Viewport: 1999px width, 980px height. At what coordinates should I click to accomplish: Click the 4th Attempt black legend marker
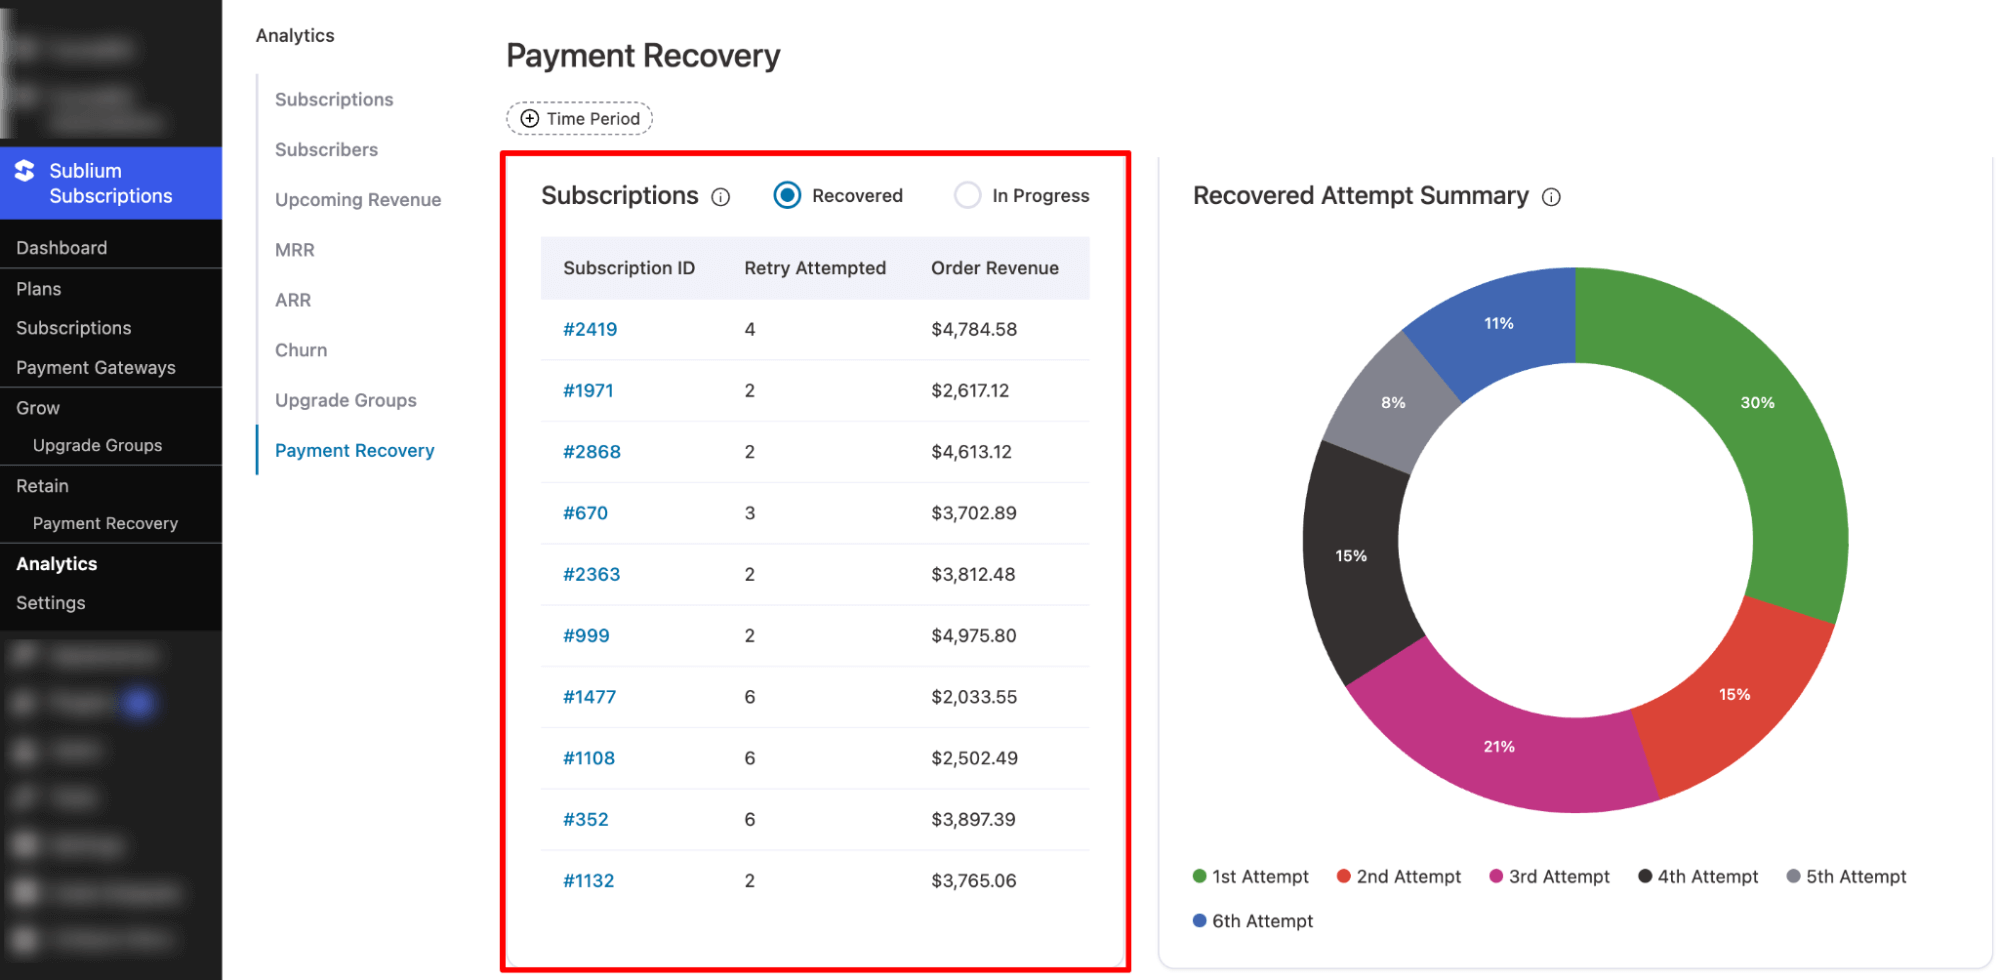pos(1644,876)
